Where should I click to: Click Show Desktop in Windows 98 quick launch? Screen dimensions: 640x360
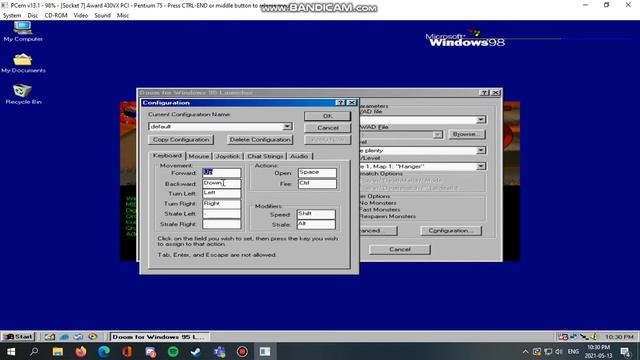coord(50,337)
